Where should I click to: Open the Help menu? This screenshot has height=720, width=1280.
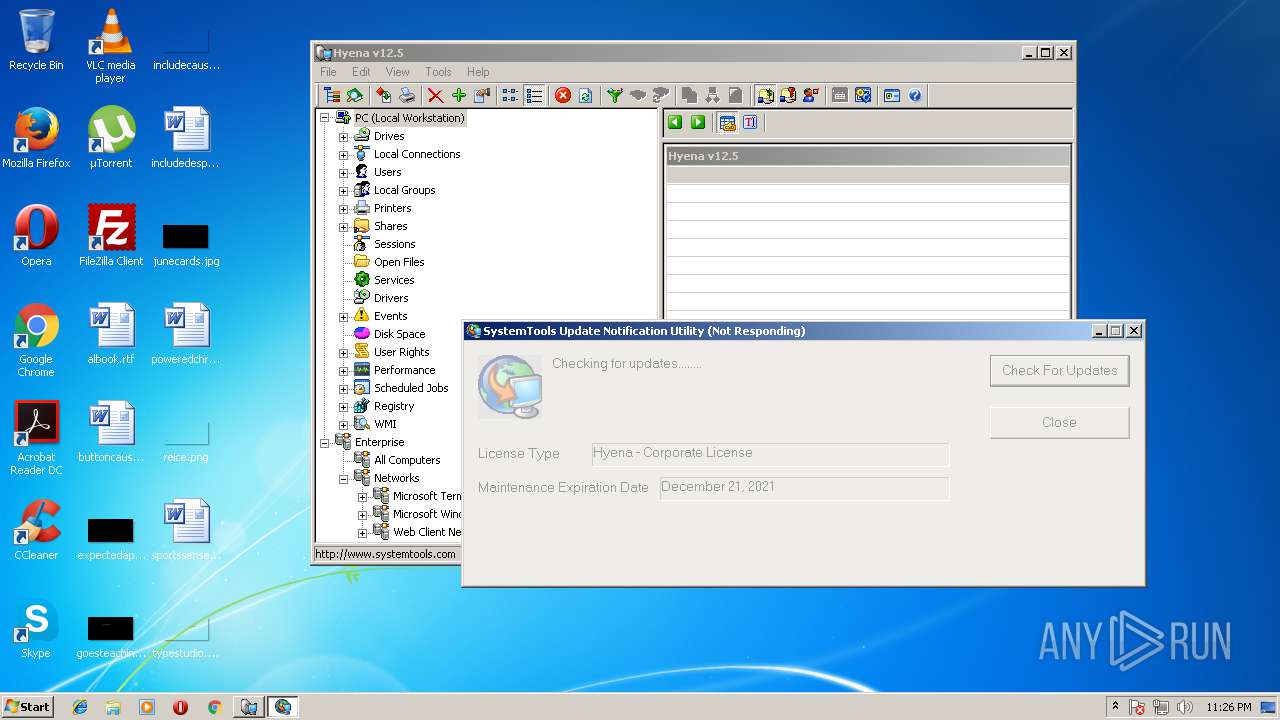[x=478, y=72]
